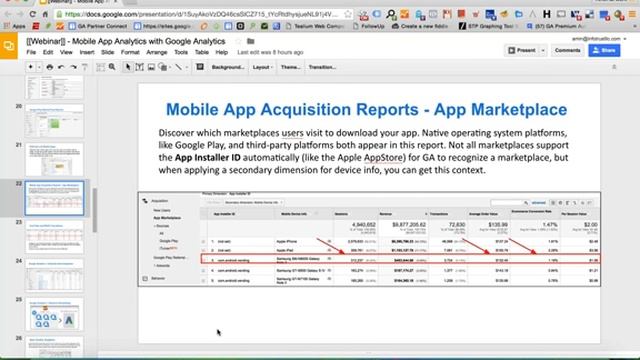Select the line tool
640x360 pixels.
179,67
